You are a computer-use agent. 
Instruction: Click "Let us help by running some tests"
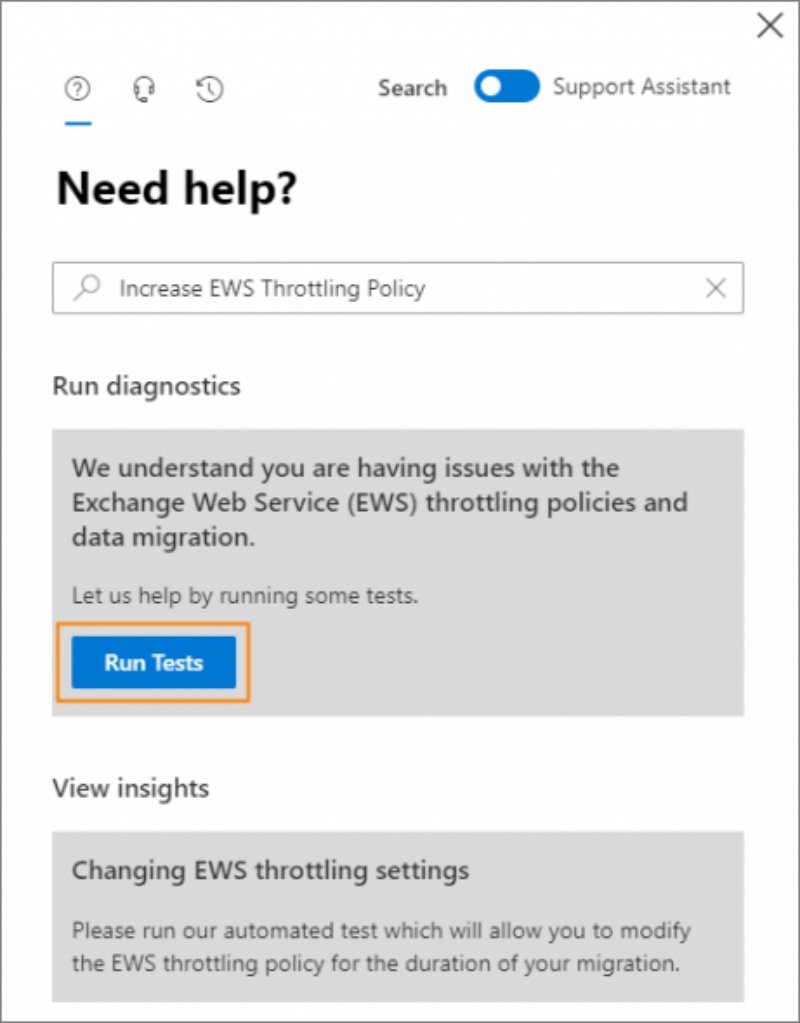point(244,597)
